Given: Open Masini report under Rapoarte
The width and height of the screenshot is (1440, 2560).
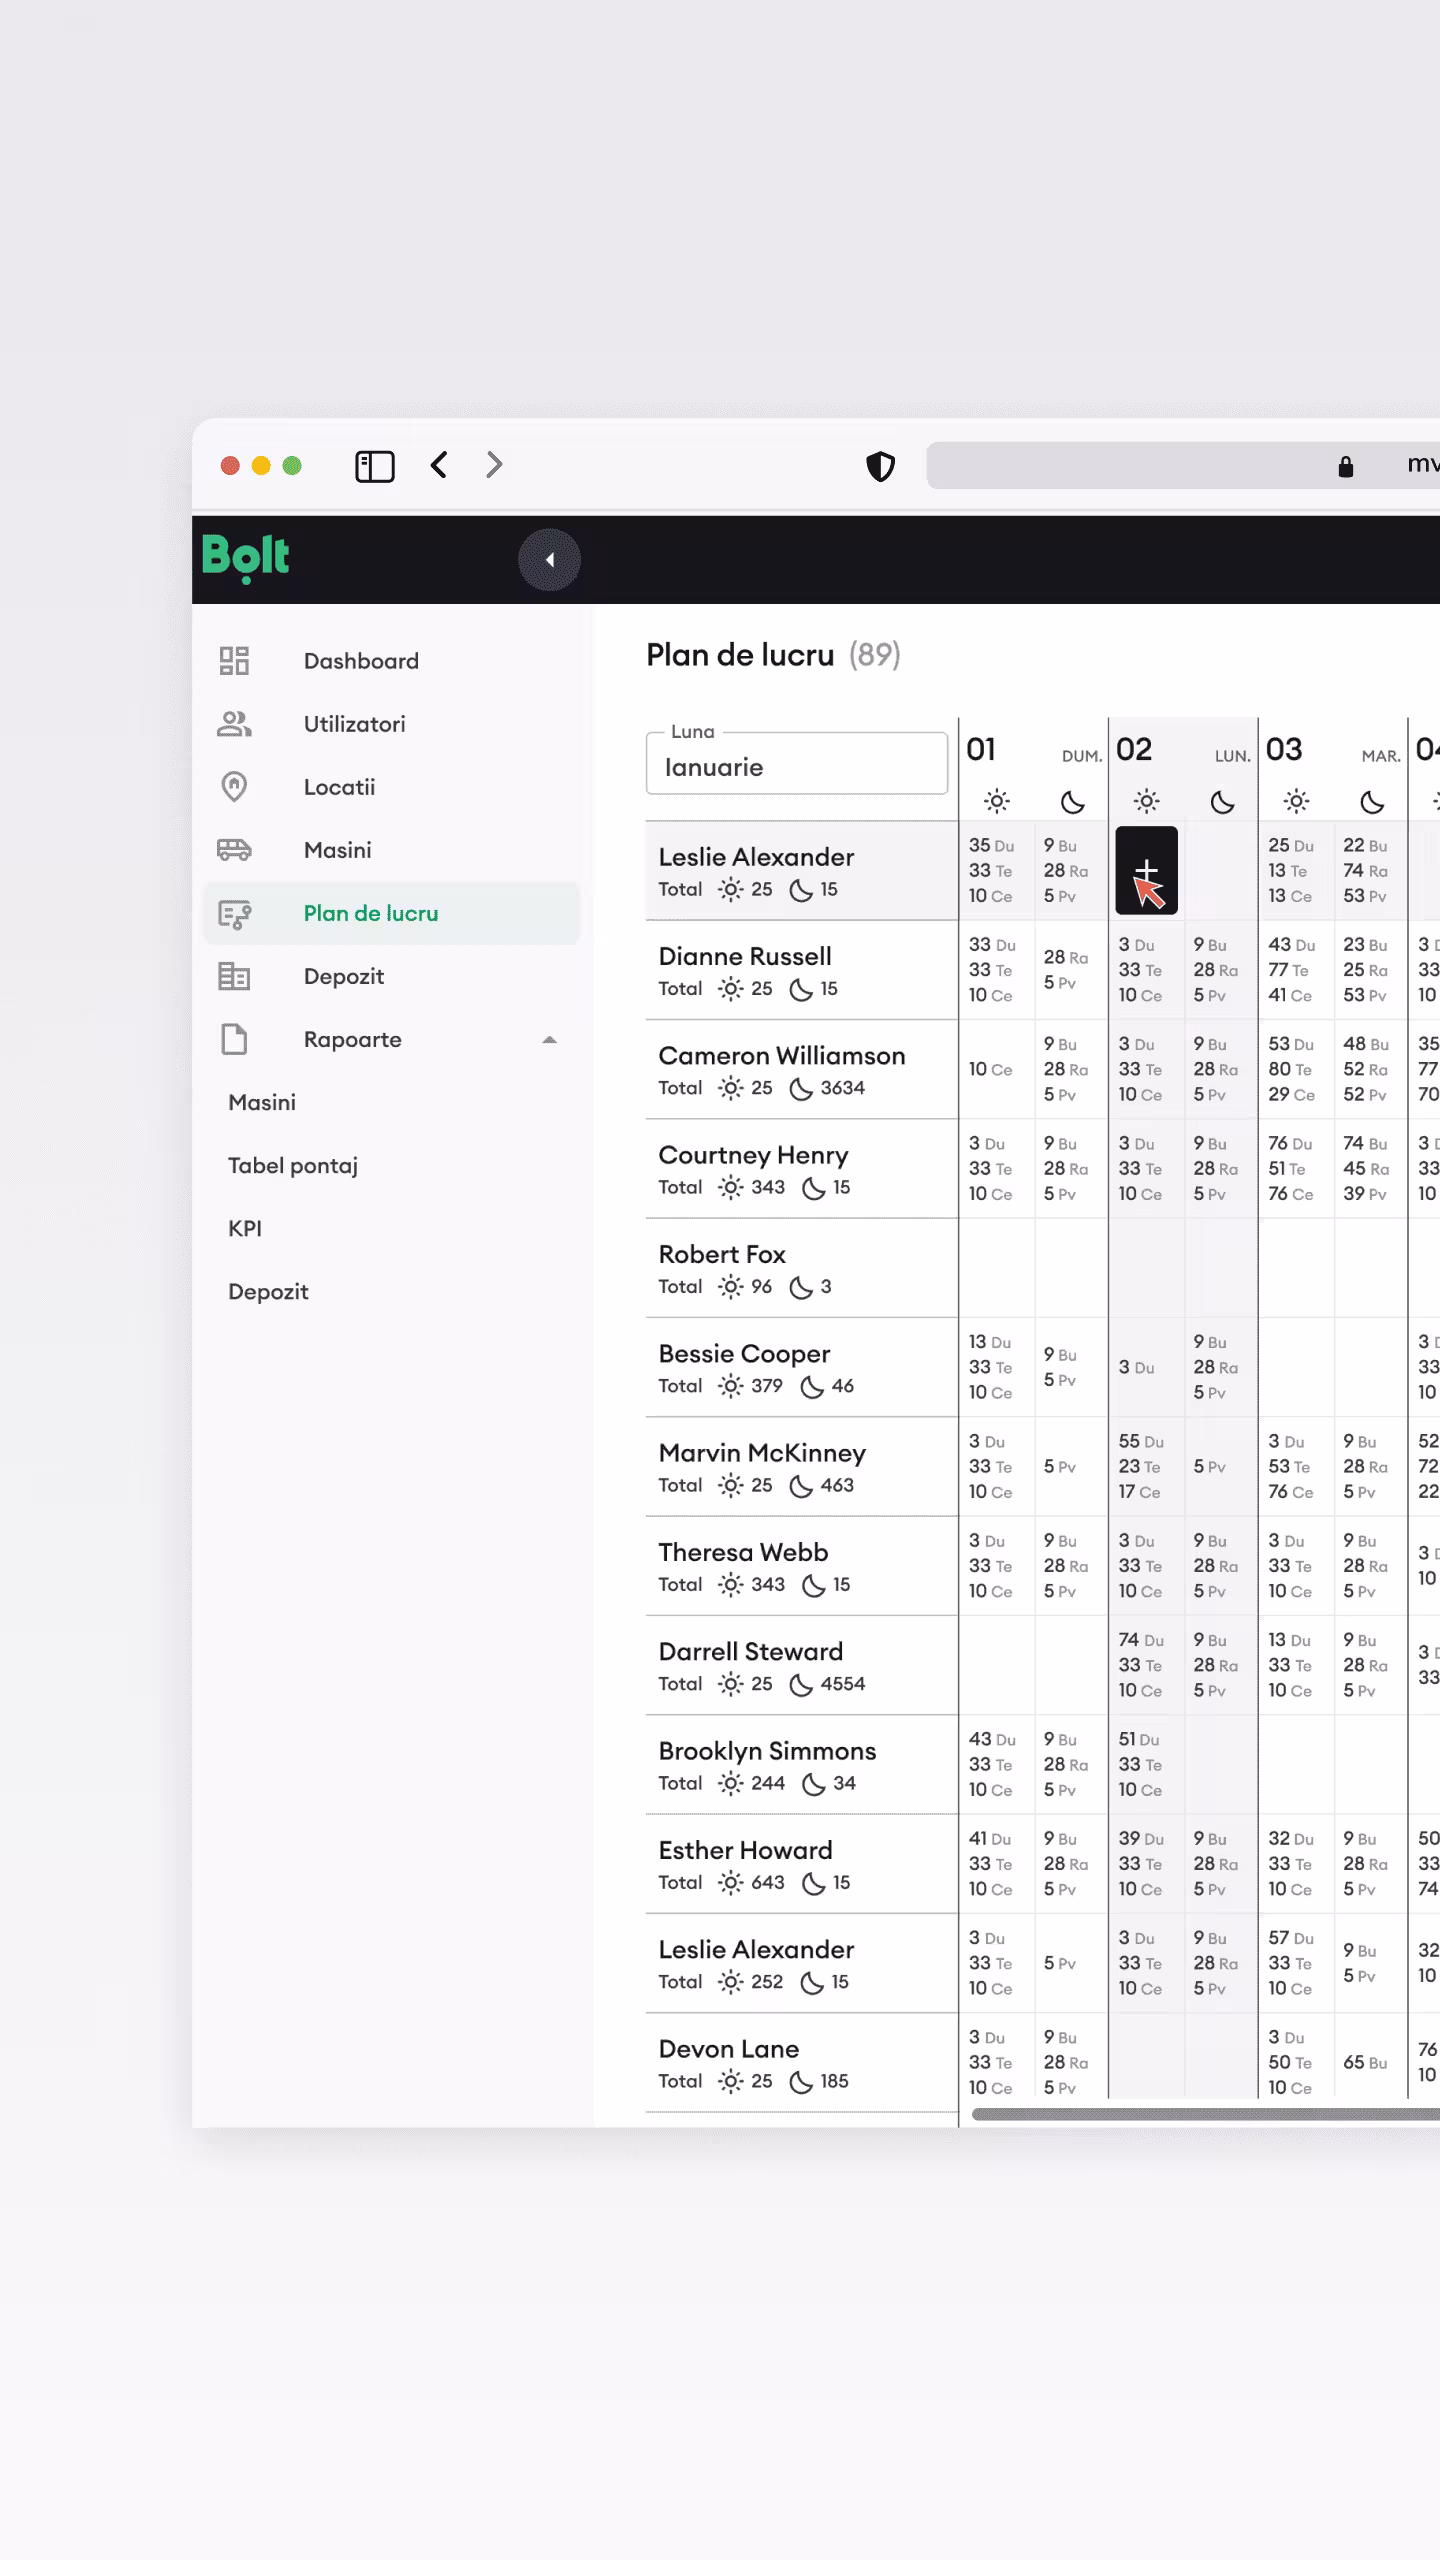Looking at the screenshot, I should coord(262,1102).
